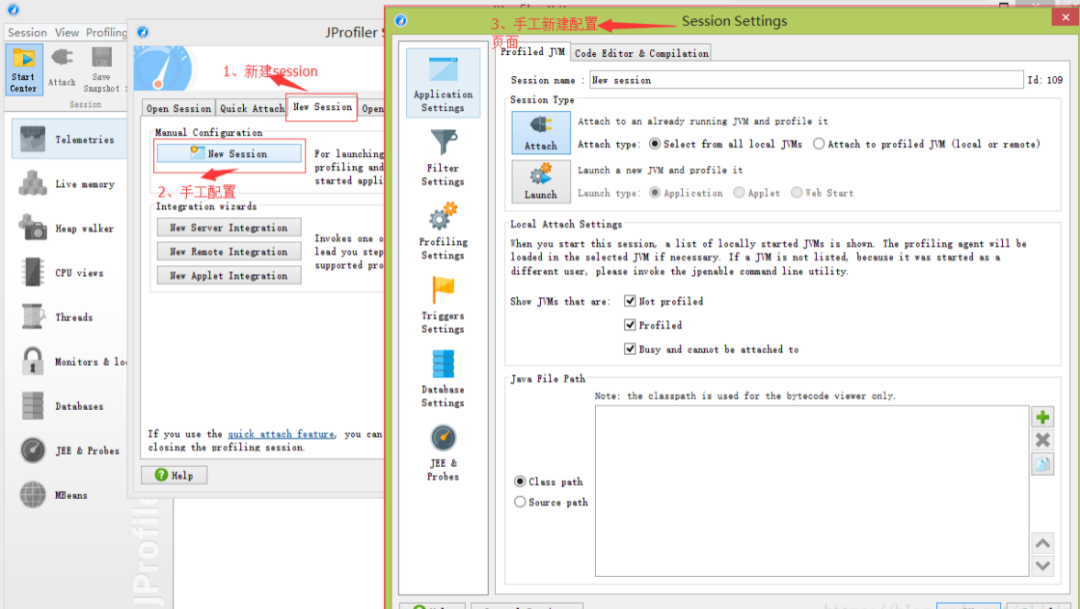Select the Class path radio button
1080x609 pixels.
click(x=520, y=481)
